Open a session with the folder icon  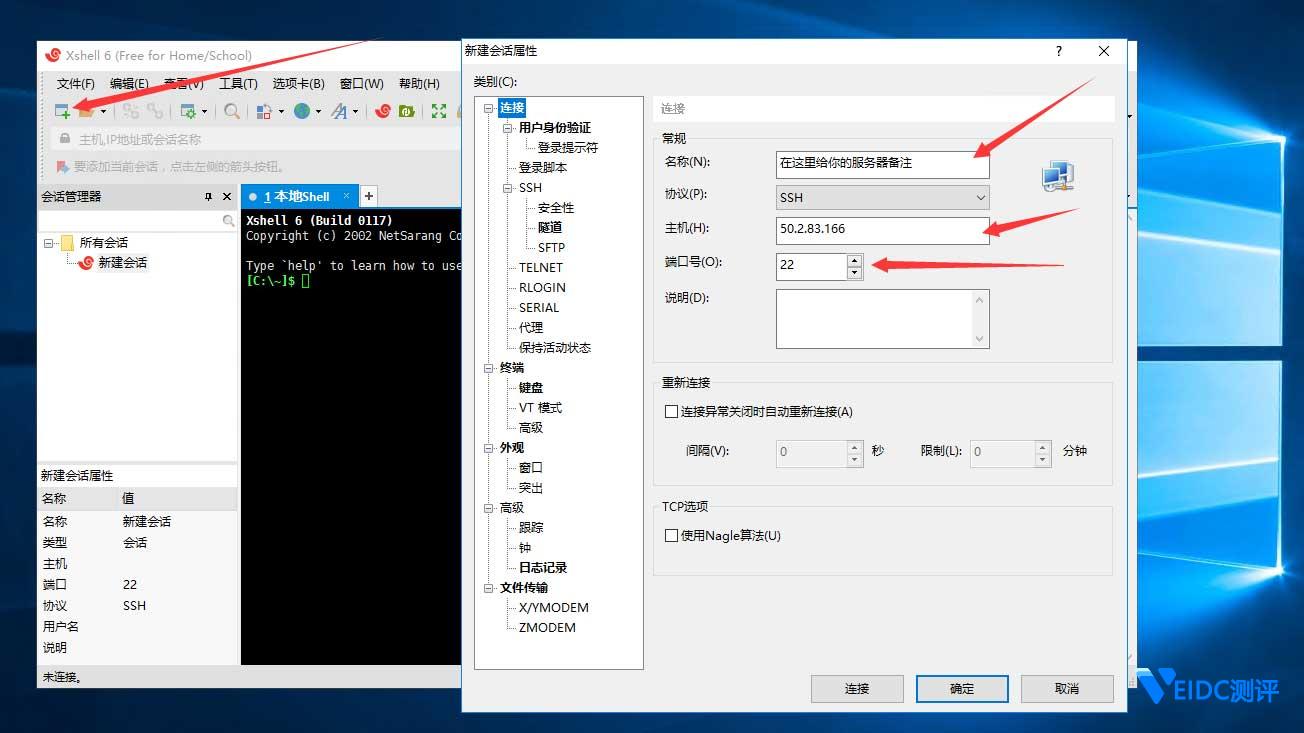pos(85,112)
